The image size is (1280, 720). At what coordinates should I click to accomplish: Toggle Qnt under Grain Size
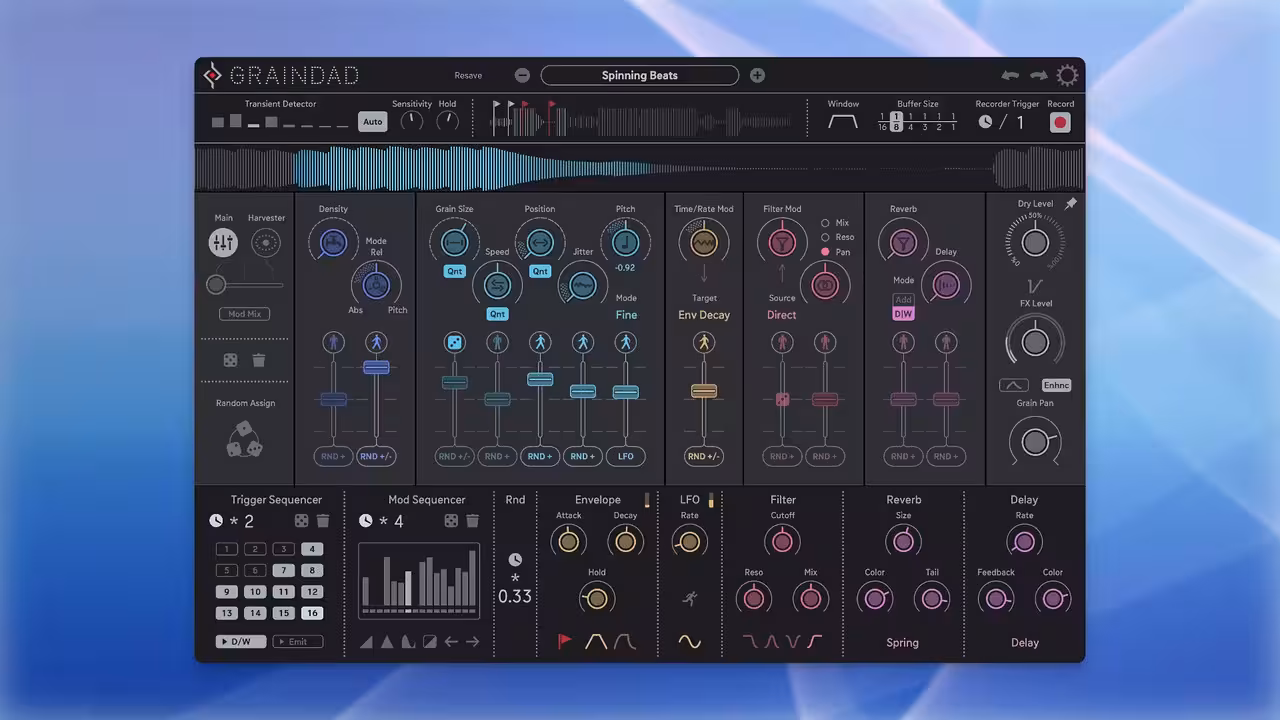click(454, 271)
